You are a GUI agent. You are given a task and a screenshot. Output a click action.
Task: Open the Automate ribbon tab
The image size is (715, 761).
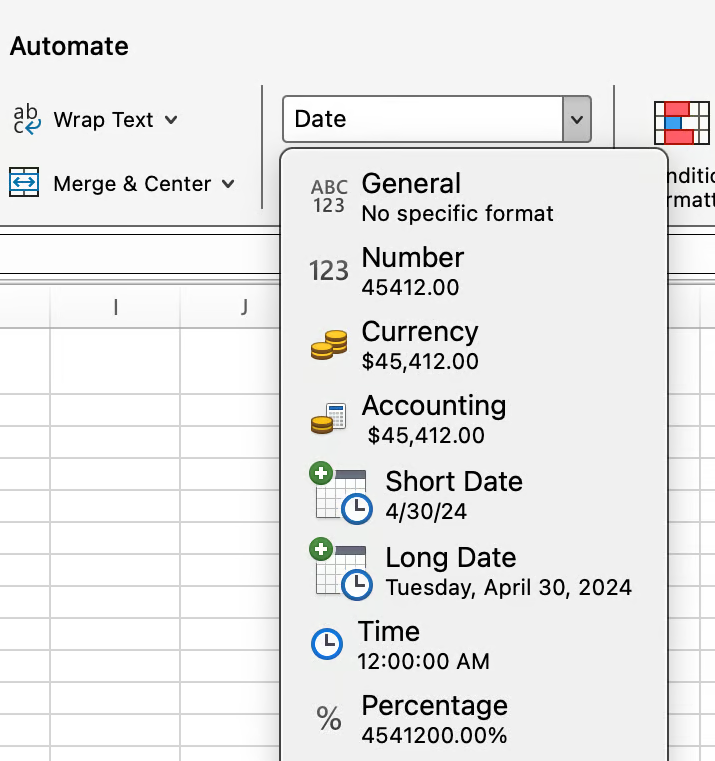pos(69,46)
